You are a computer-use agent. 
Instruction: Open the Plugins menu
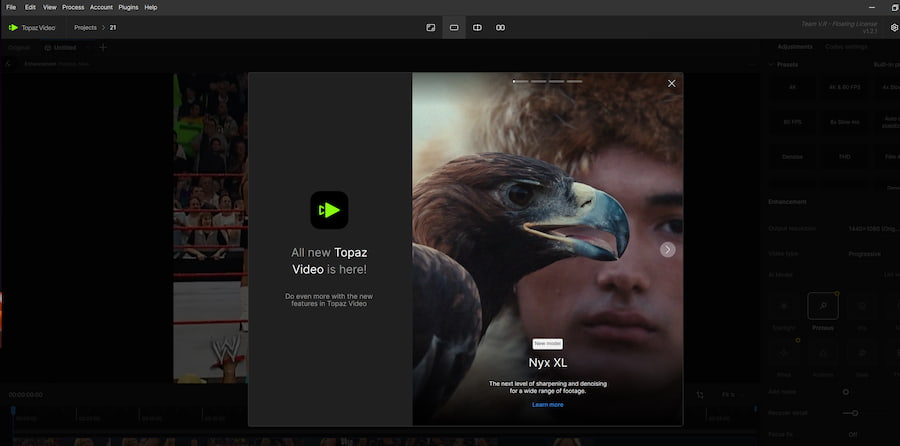tap(128, 7)
